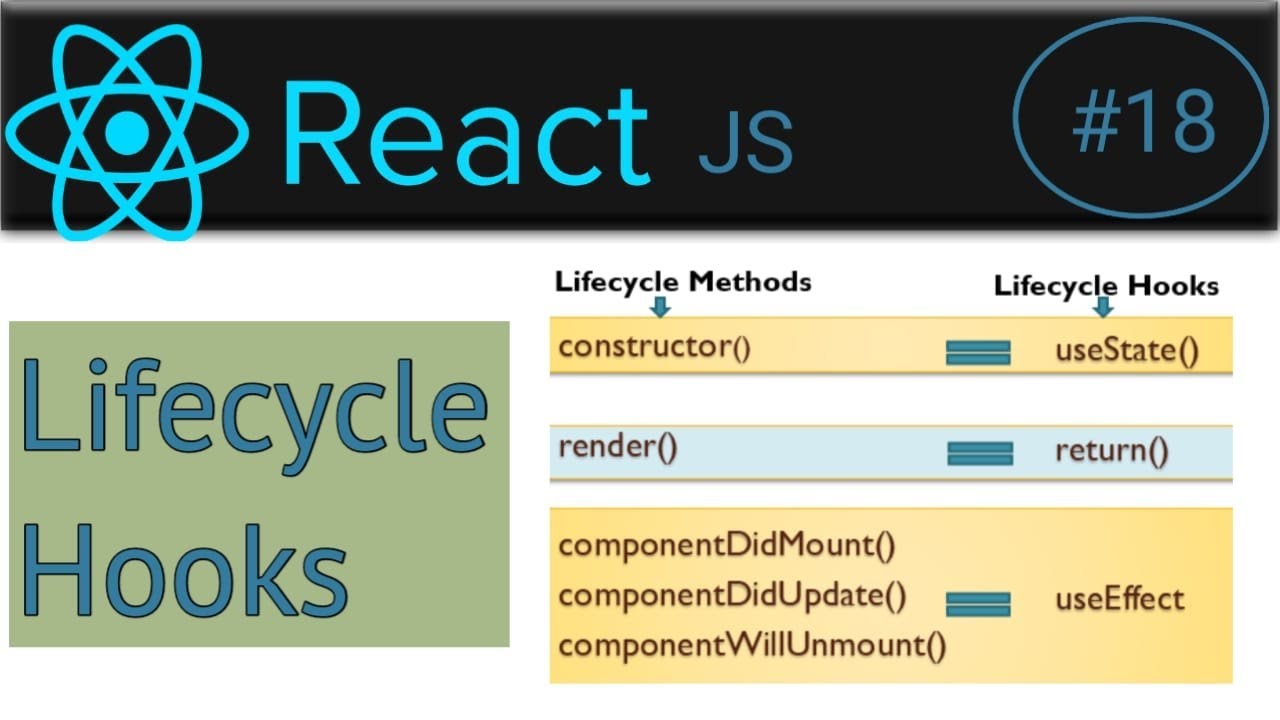The width and height of the screenshot is (1280, 720).
Task: Click the 'Lifecycle Hooks' column heading
Action: tap(1106, 286)
